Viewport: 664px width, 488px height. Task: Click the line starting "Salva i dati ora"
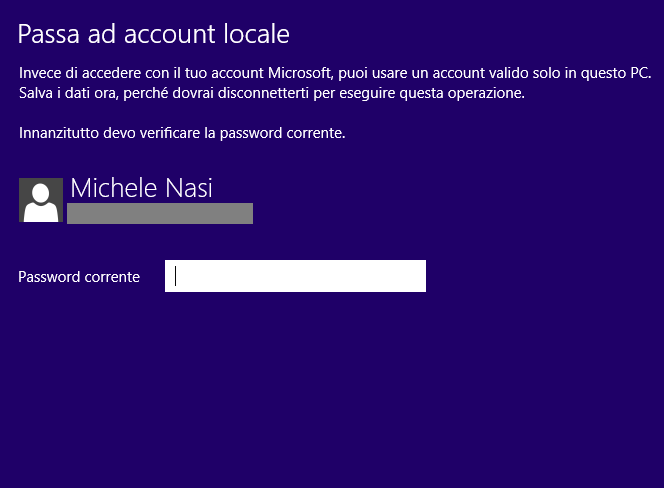(271, 93)
